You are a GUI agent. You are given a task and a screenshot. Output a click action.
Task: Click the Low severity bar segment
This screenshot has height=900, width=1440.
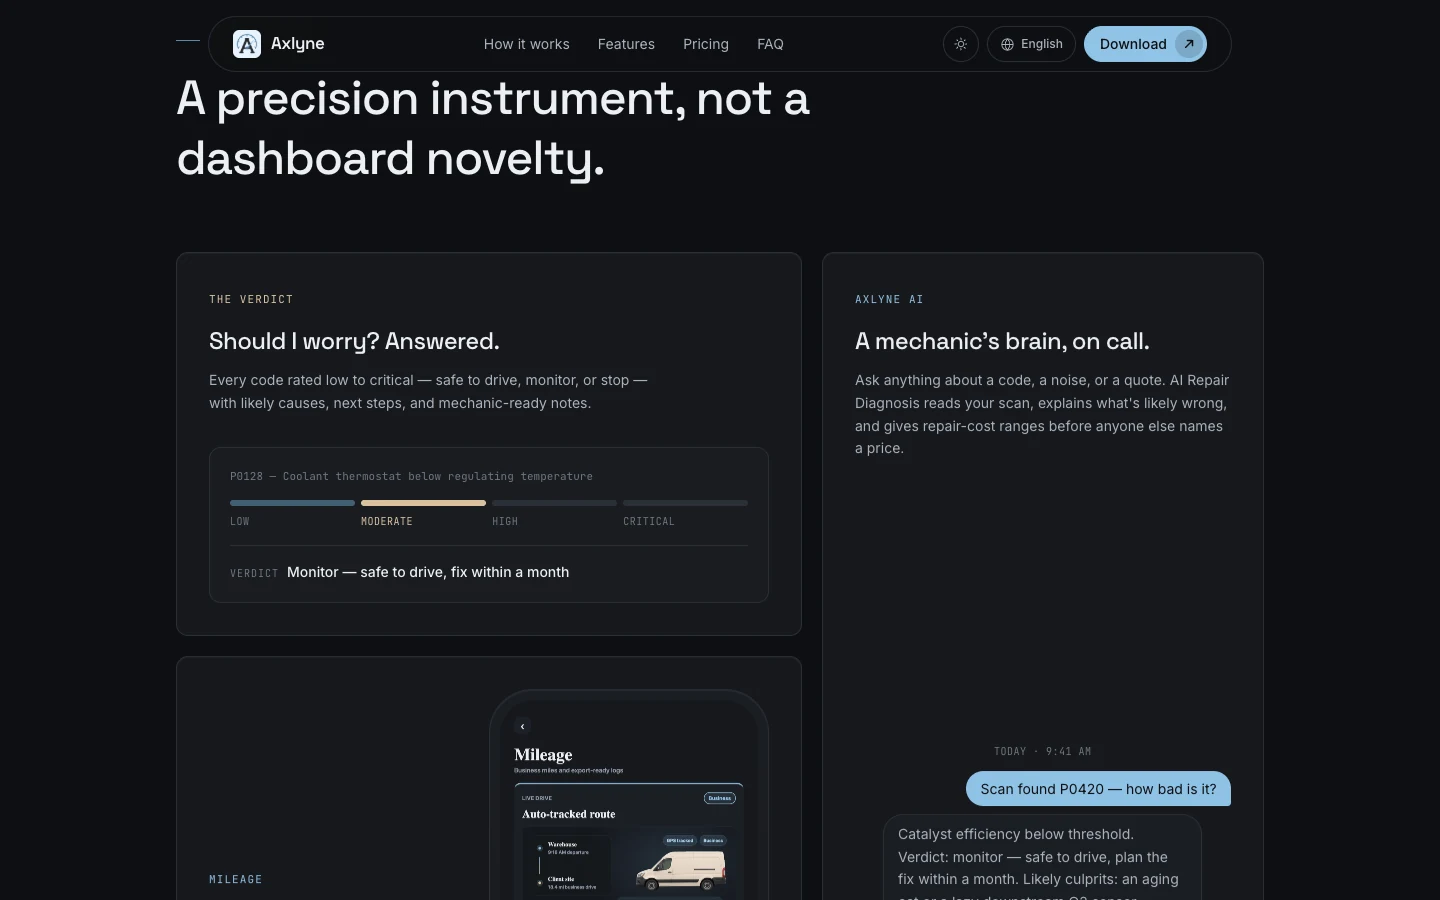[292, 503]
